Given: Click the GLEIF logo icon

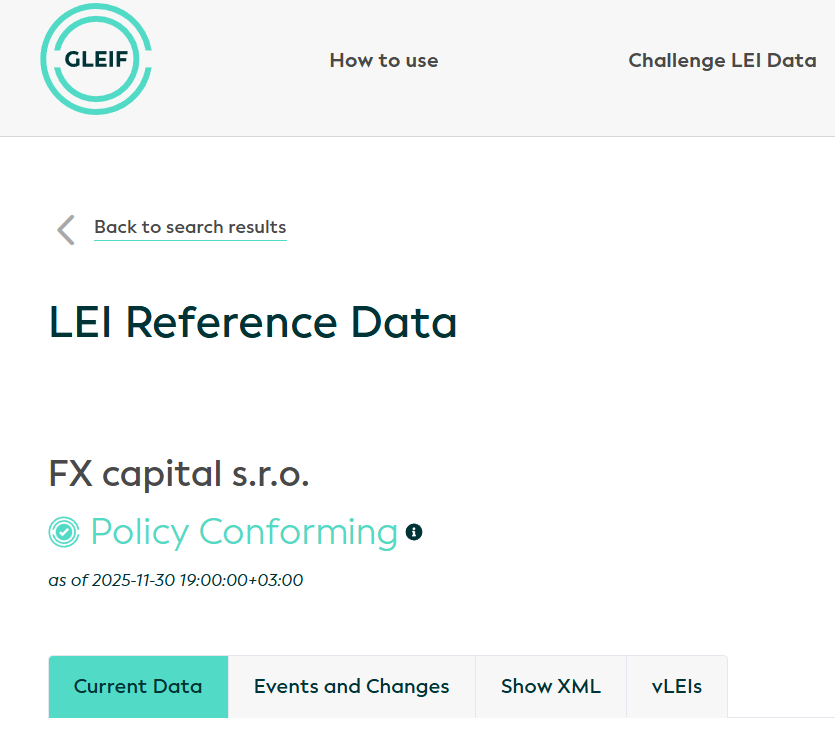Looking at the screenshot, I should pos(96,59).
